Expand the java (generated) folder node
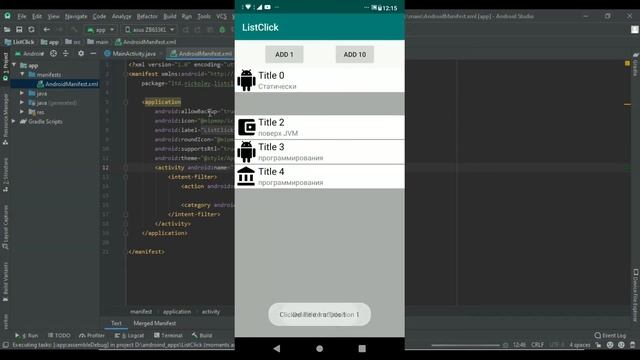This screenshot has width=640, height=360. coord(22,102)
